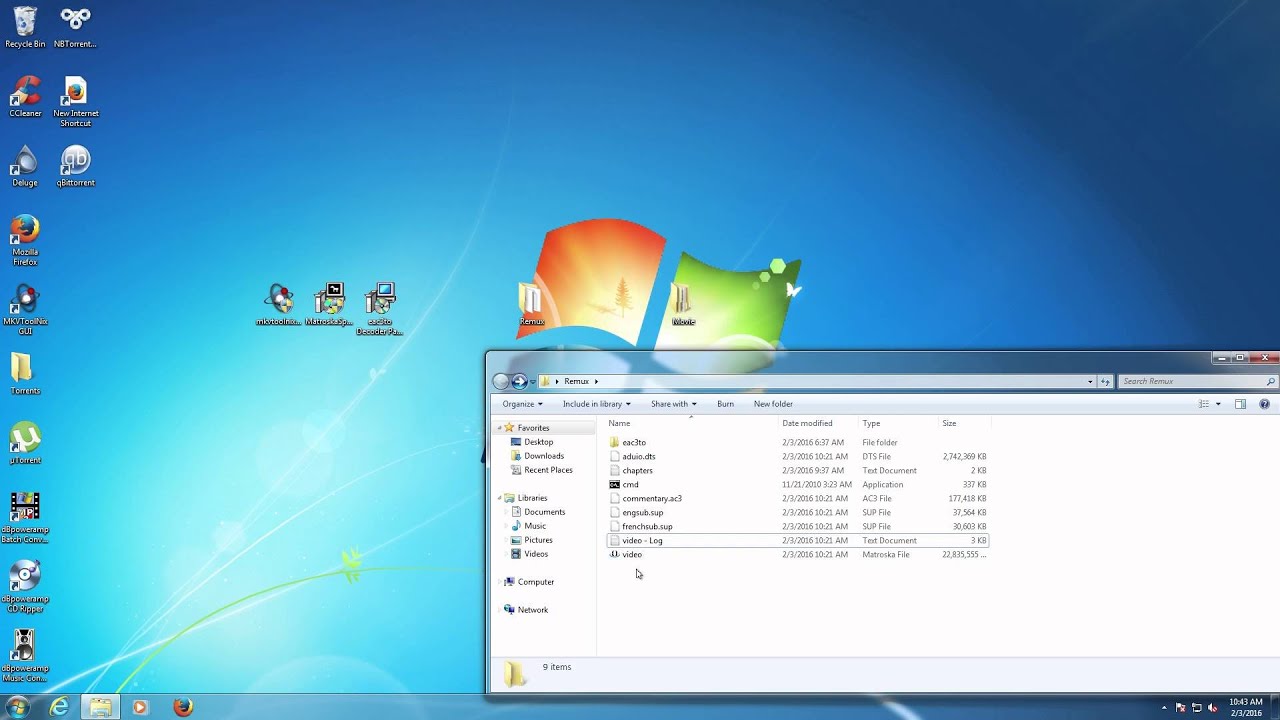Launch uTorrent from the desktop
This screenshot has height=720, width=1280.
[x=25, y=443]
